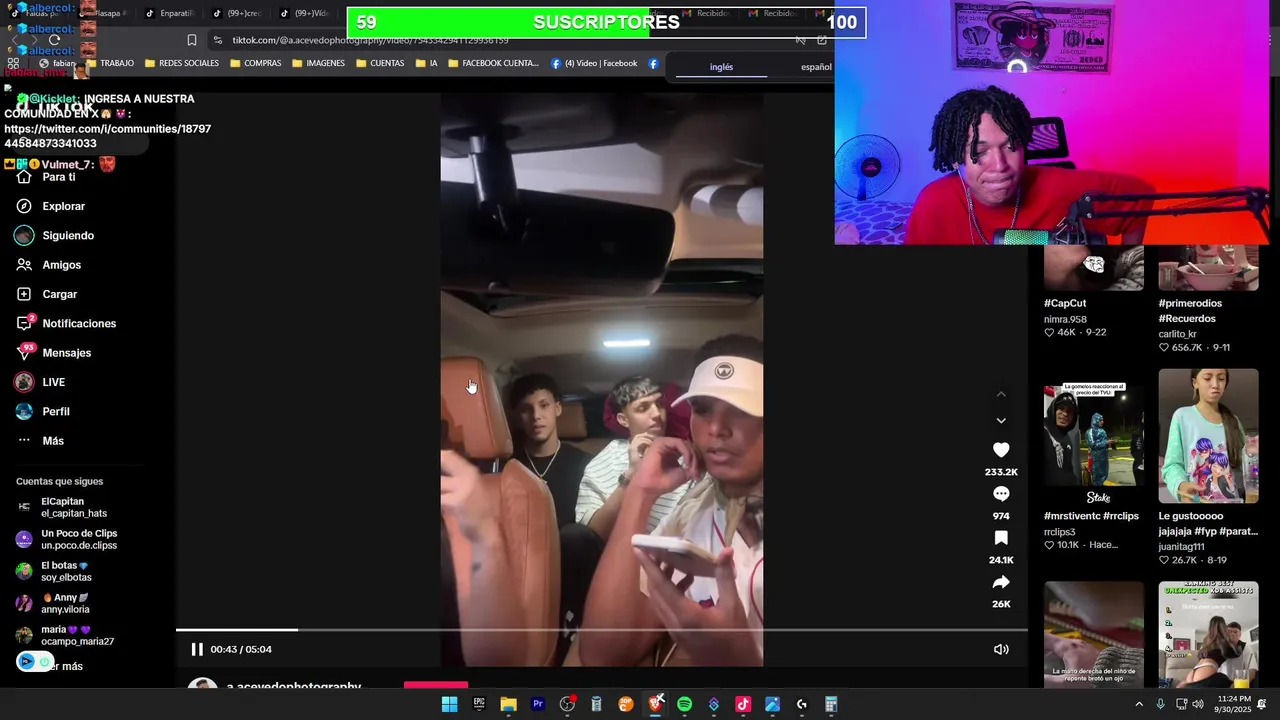Click the microphone tray icon
Screen dimensions: 1280x720
[1160, 704]
